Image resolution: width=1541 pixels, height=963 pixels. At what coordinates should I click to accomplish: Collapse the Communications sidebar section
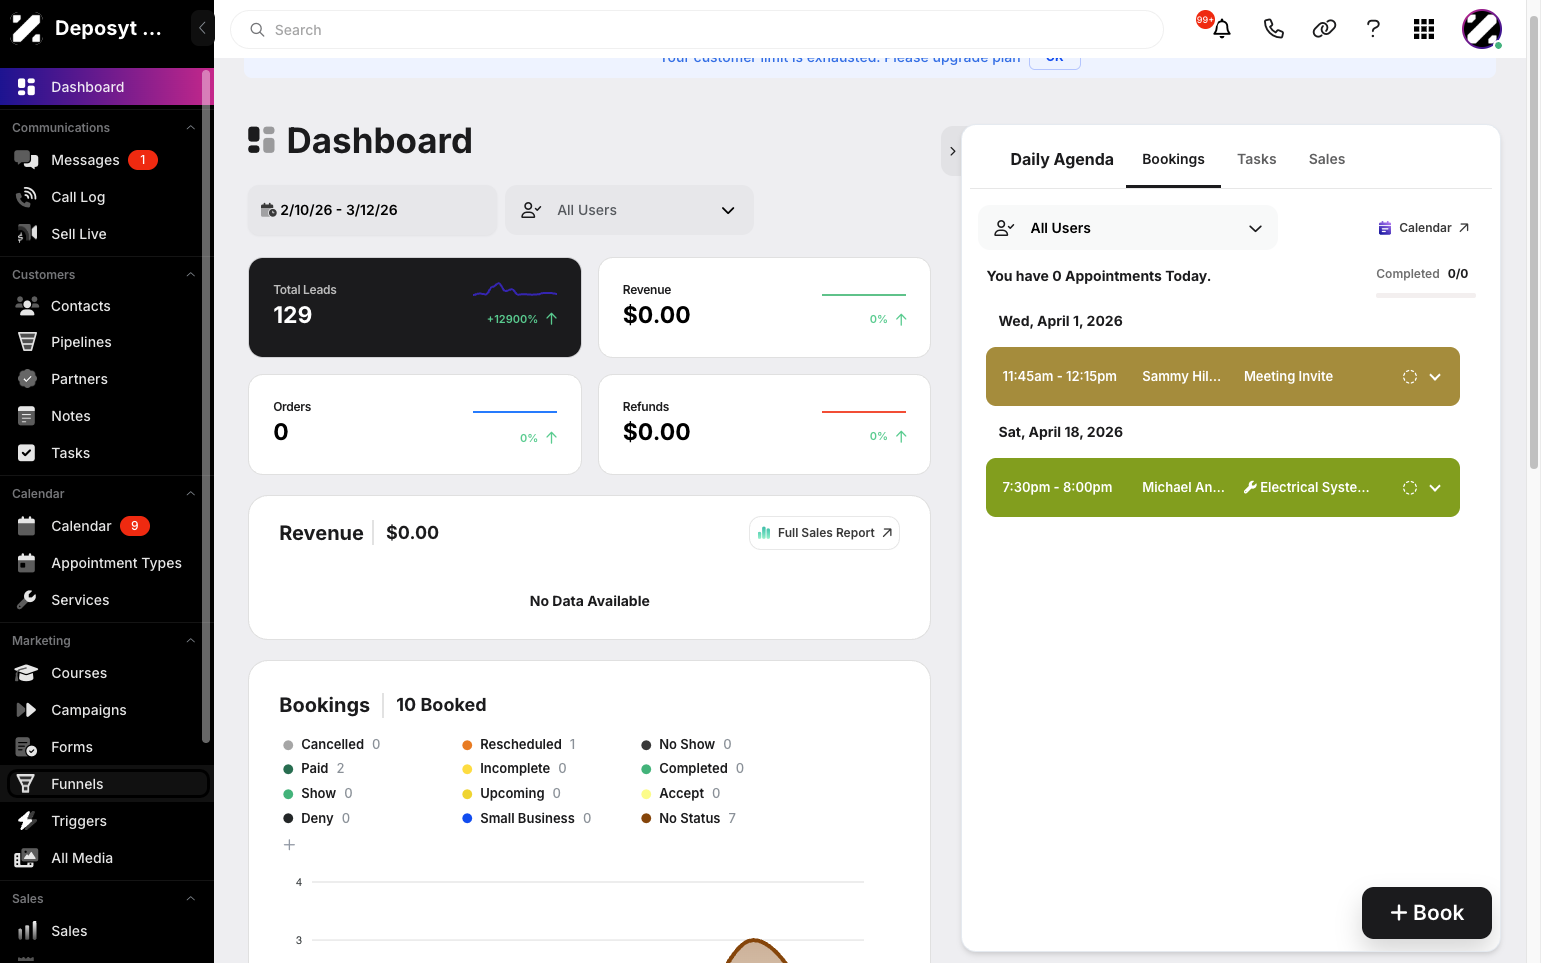pos(190,128)
